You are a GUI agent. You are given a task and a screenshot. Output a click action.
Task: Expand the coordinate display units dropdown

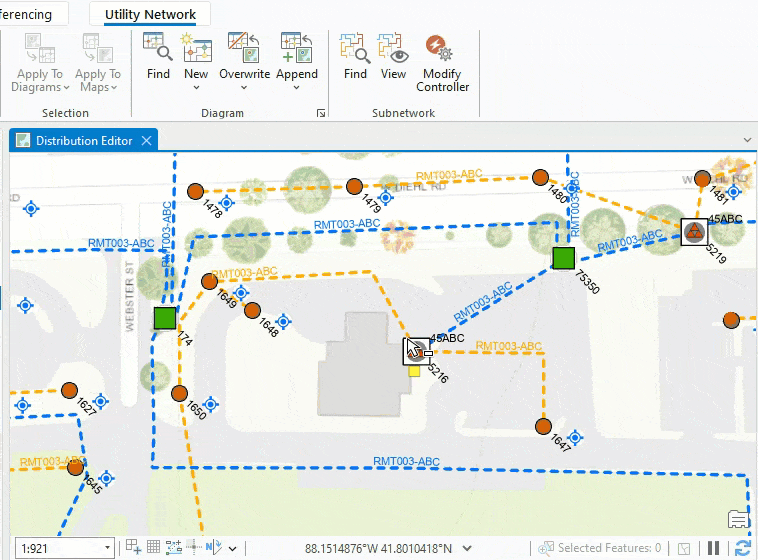coord(467,548)
